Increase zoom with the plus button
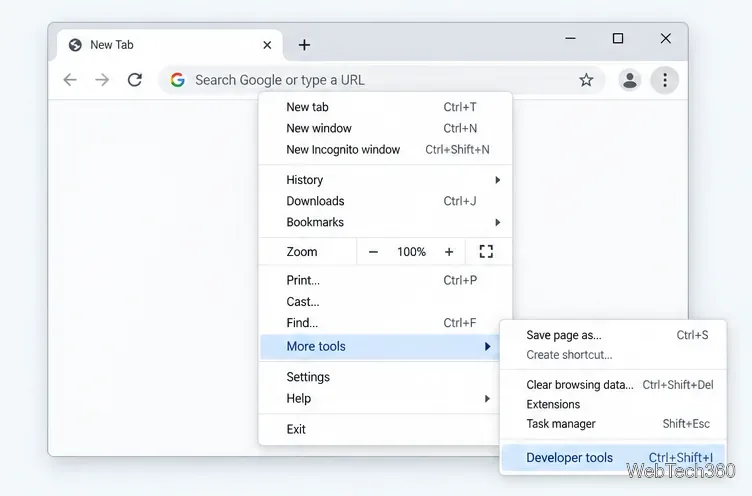This screenshot has height=496, width=752. click(x=449, y=252)
